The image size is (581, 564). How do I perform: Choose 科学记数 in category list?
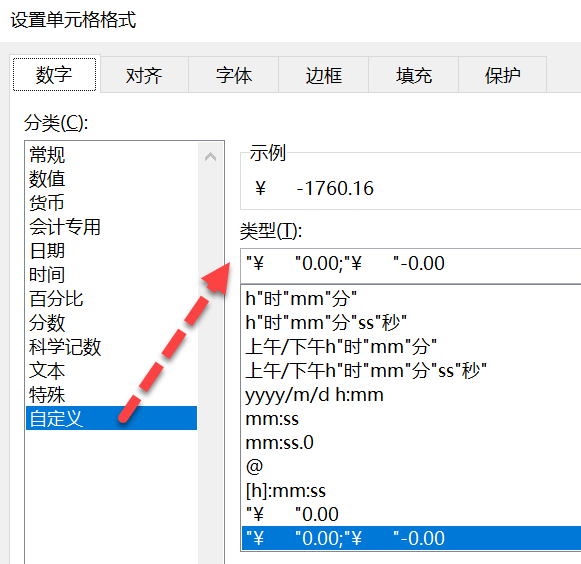pyautogui.click(x=111, y=347)
